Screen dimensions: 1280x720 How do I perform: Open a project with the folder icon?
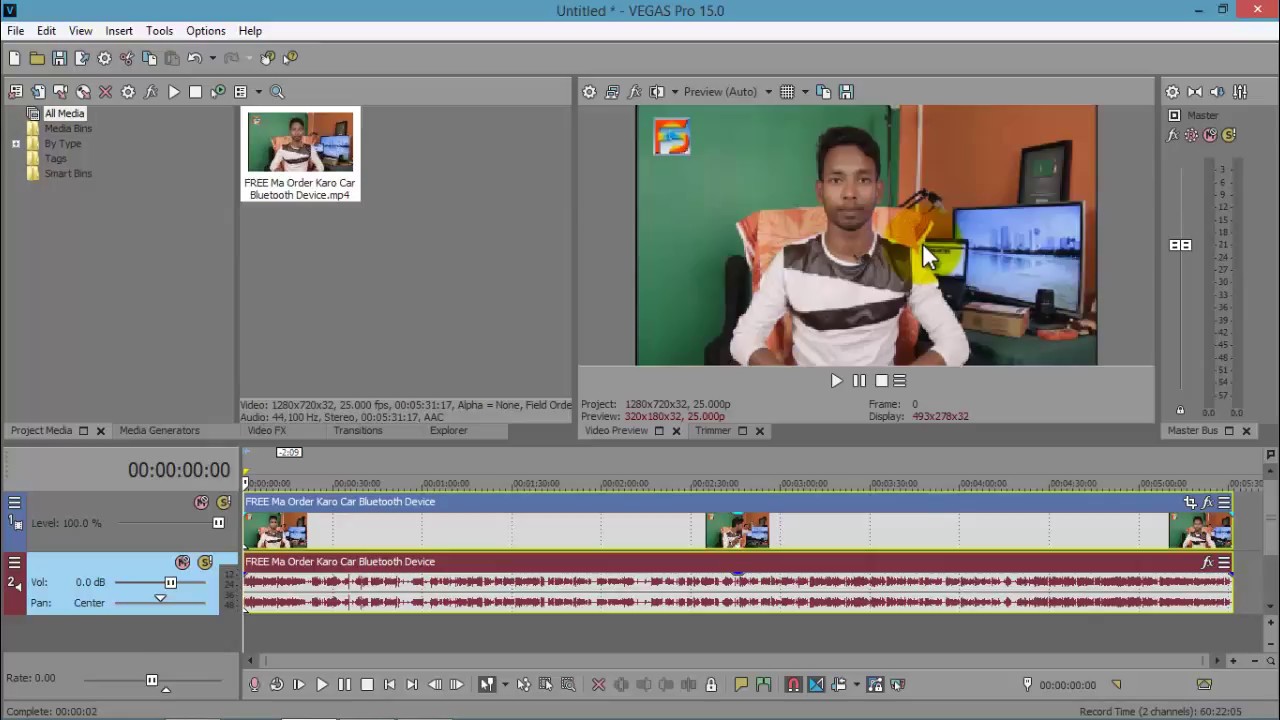coord(37,58)
